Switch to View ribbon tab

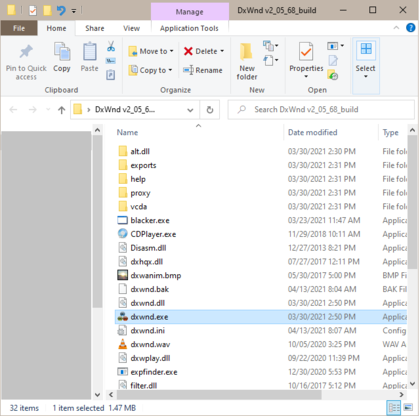point(131,28)
